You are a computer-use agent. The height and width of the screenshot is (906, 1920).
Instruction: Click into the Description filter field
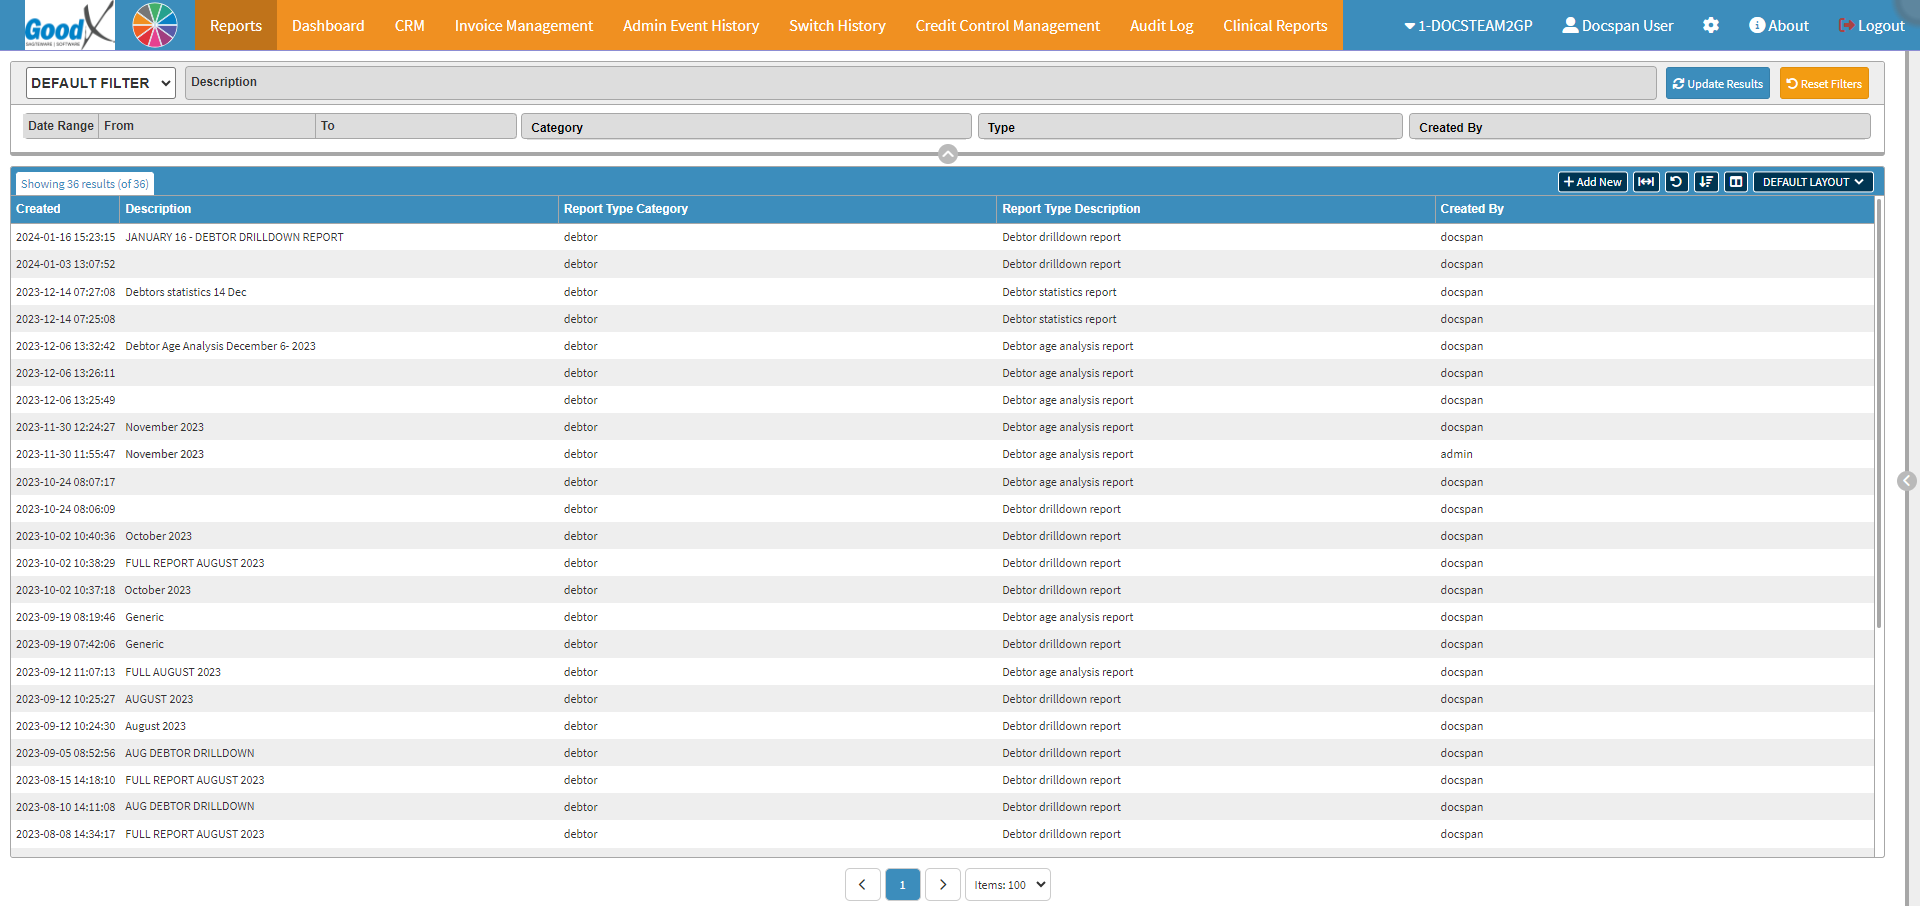(920, 83)
